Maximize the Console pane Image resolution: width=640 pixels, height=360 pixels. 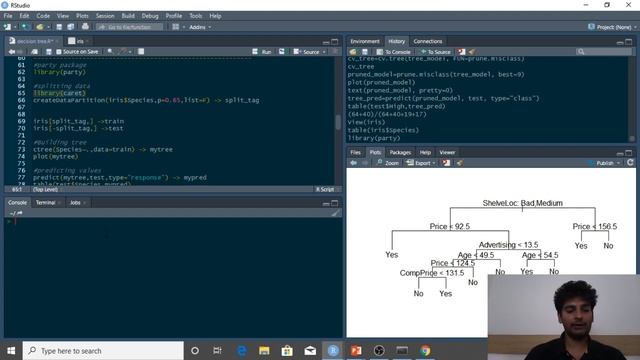tap(335, 203)
